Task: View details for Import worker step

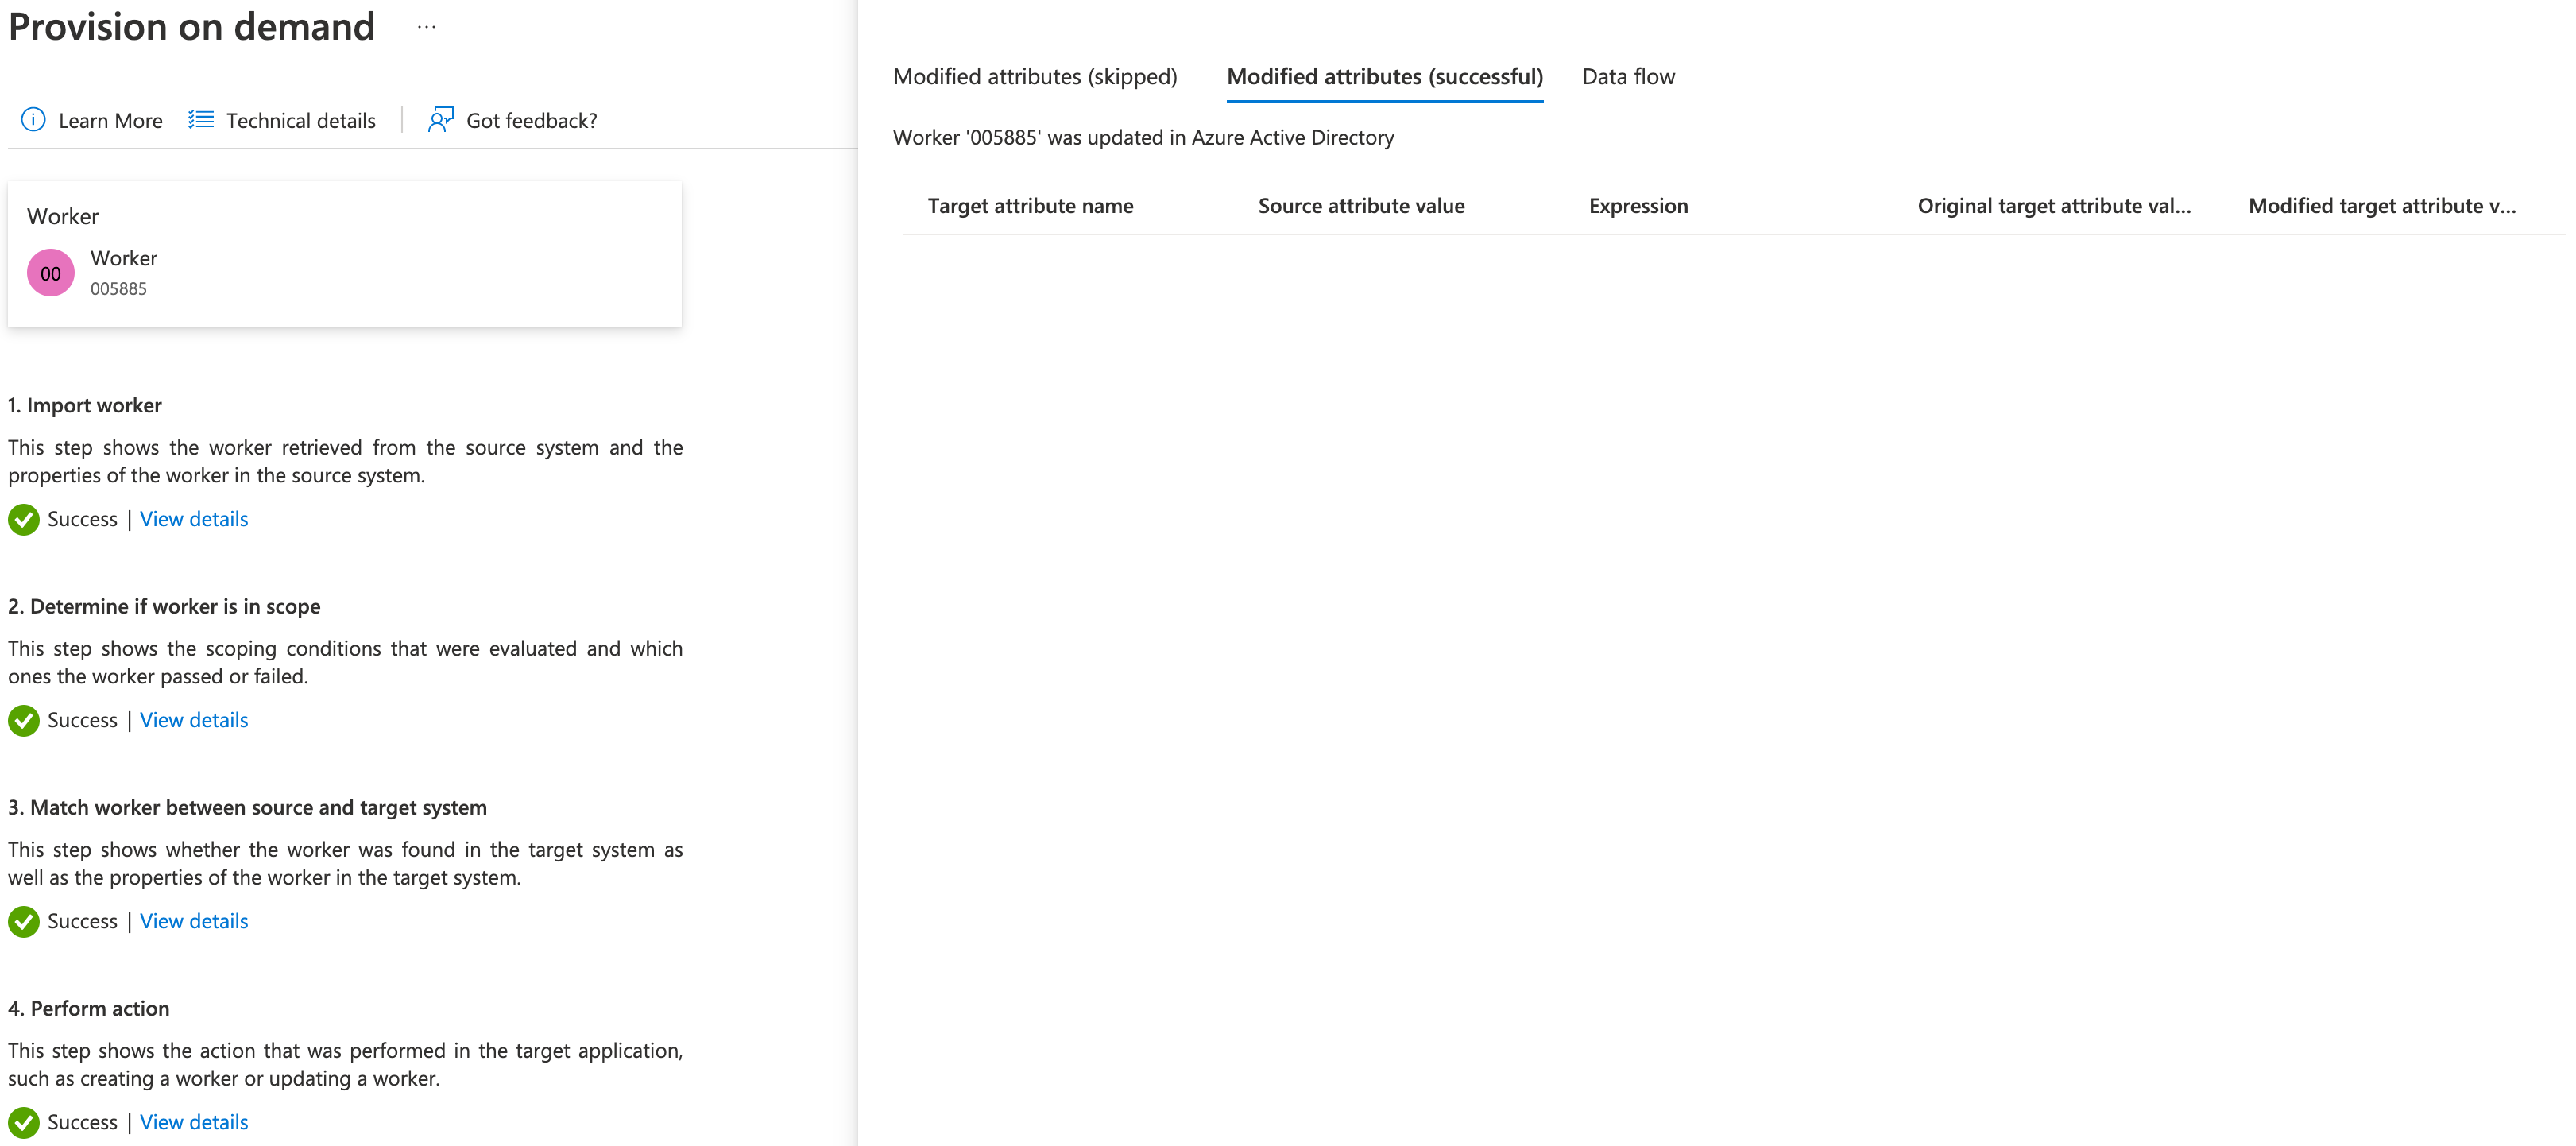Action: [x=192, y=518]
